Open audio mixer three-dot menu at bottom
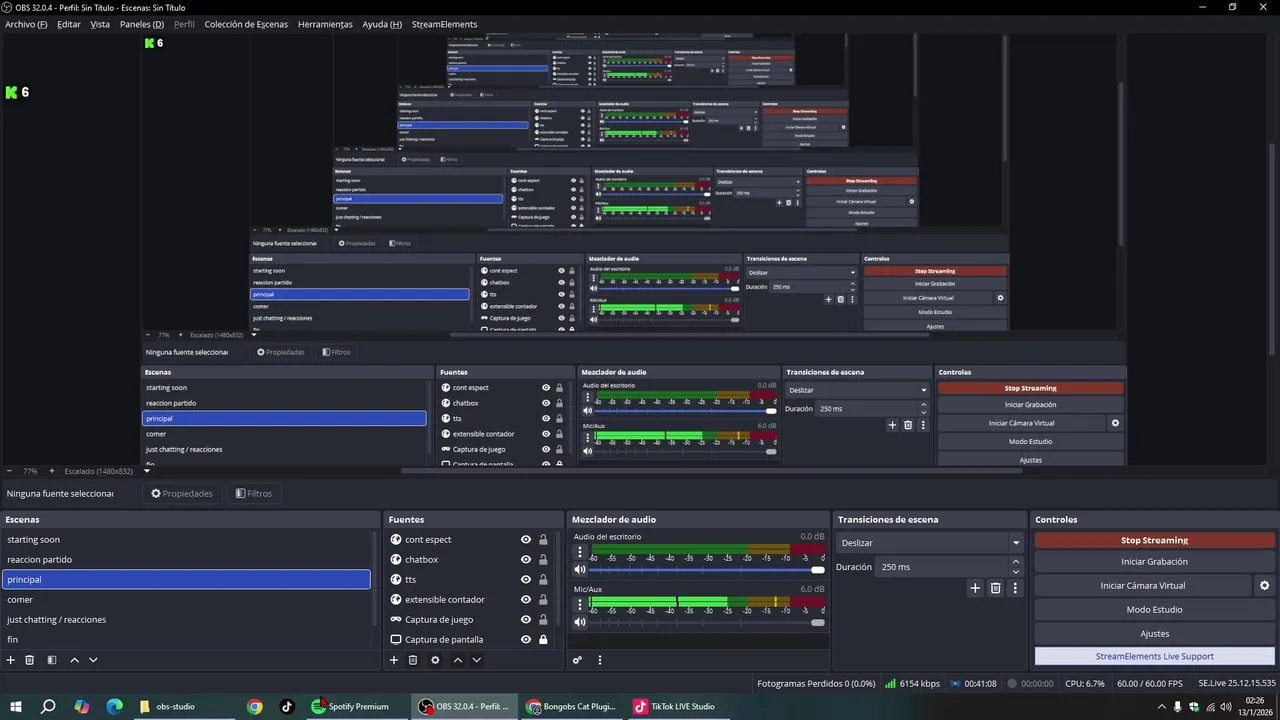Image resolution: width=1280 pixels, height=720 pixels. [x=600, y=660]
